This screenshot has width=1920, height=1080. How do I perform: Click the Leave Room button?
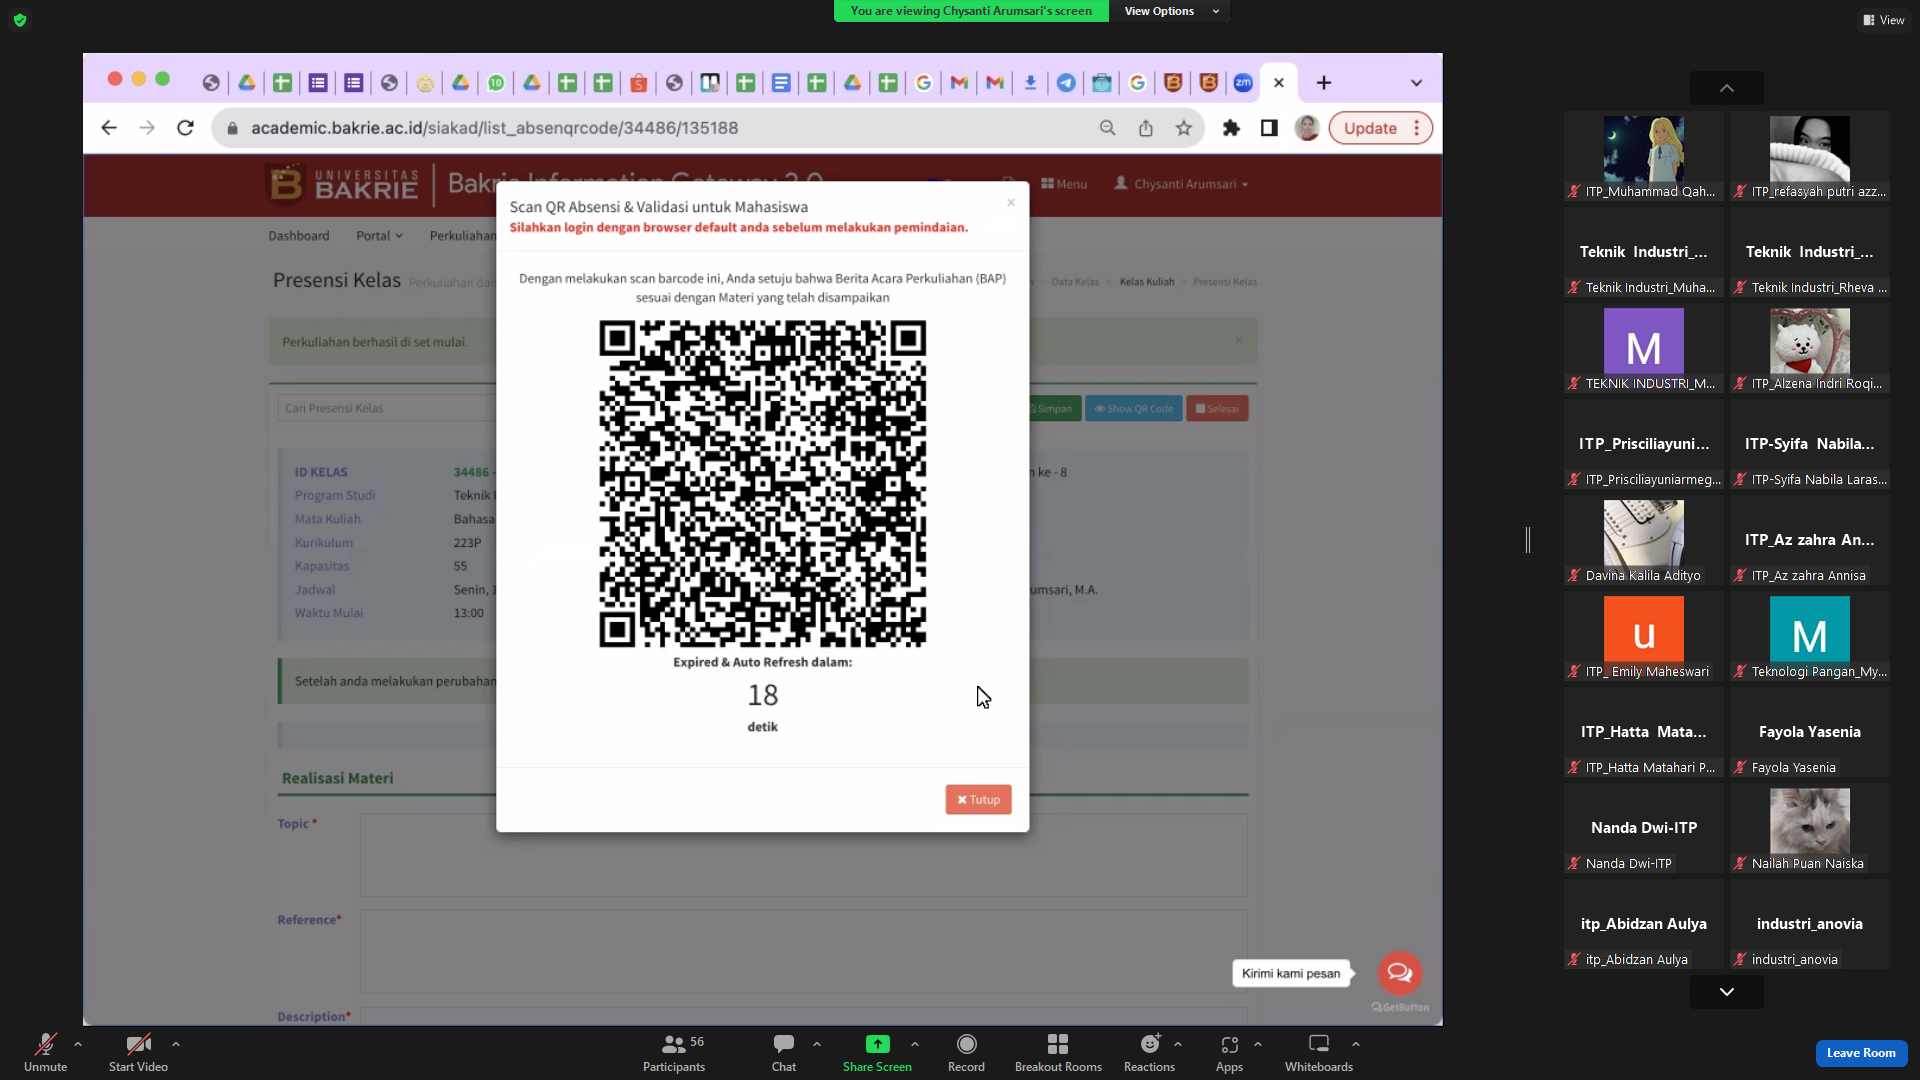click(x=1861, y=1053)
